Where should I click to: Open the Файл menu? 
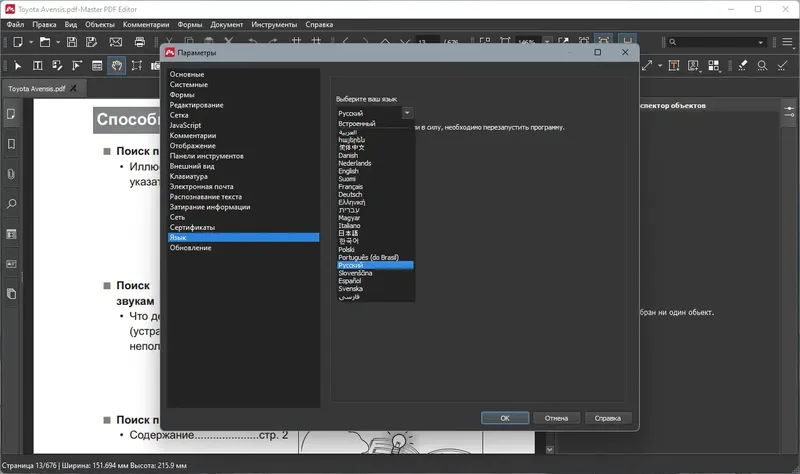click(x=15, y=24)
